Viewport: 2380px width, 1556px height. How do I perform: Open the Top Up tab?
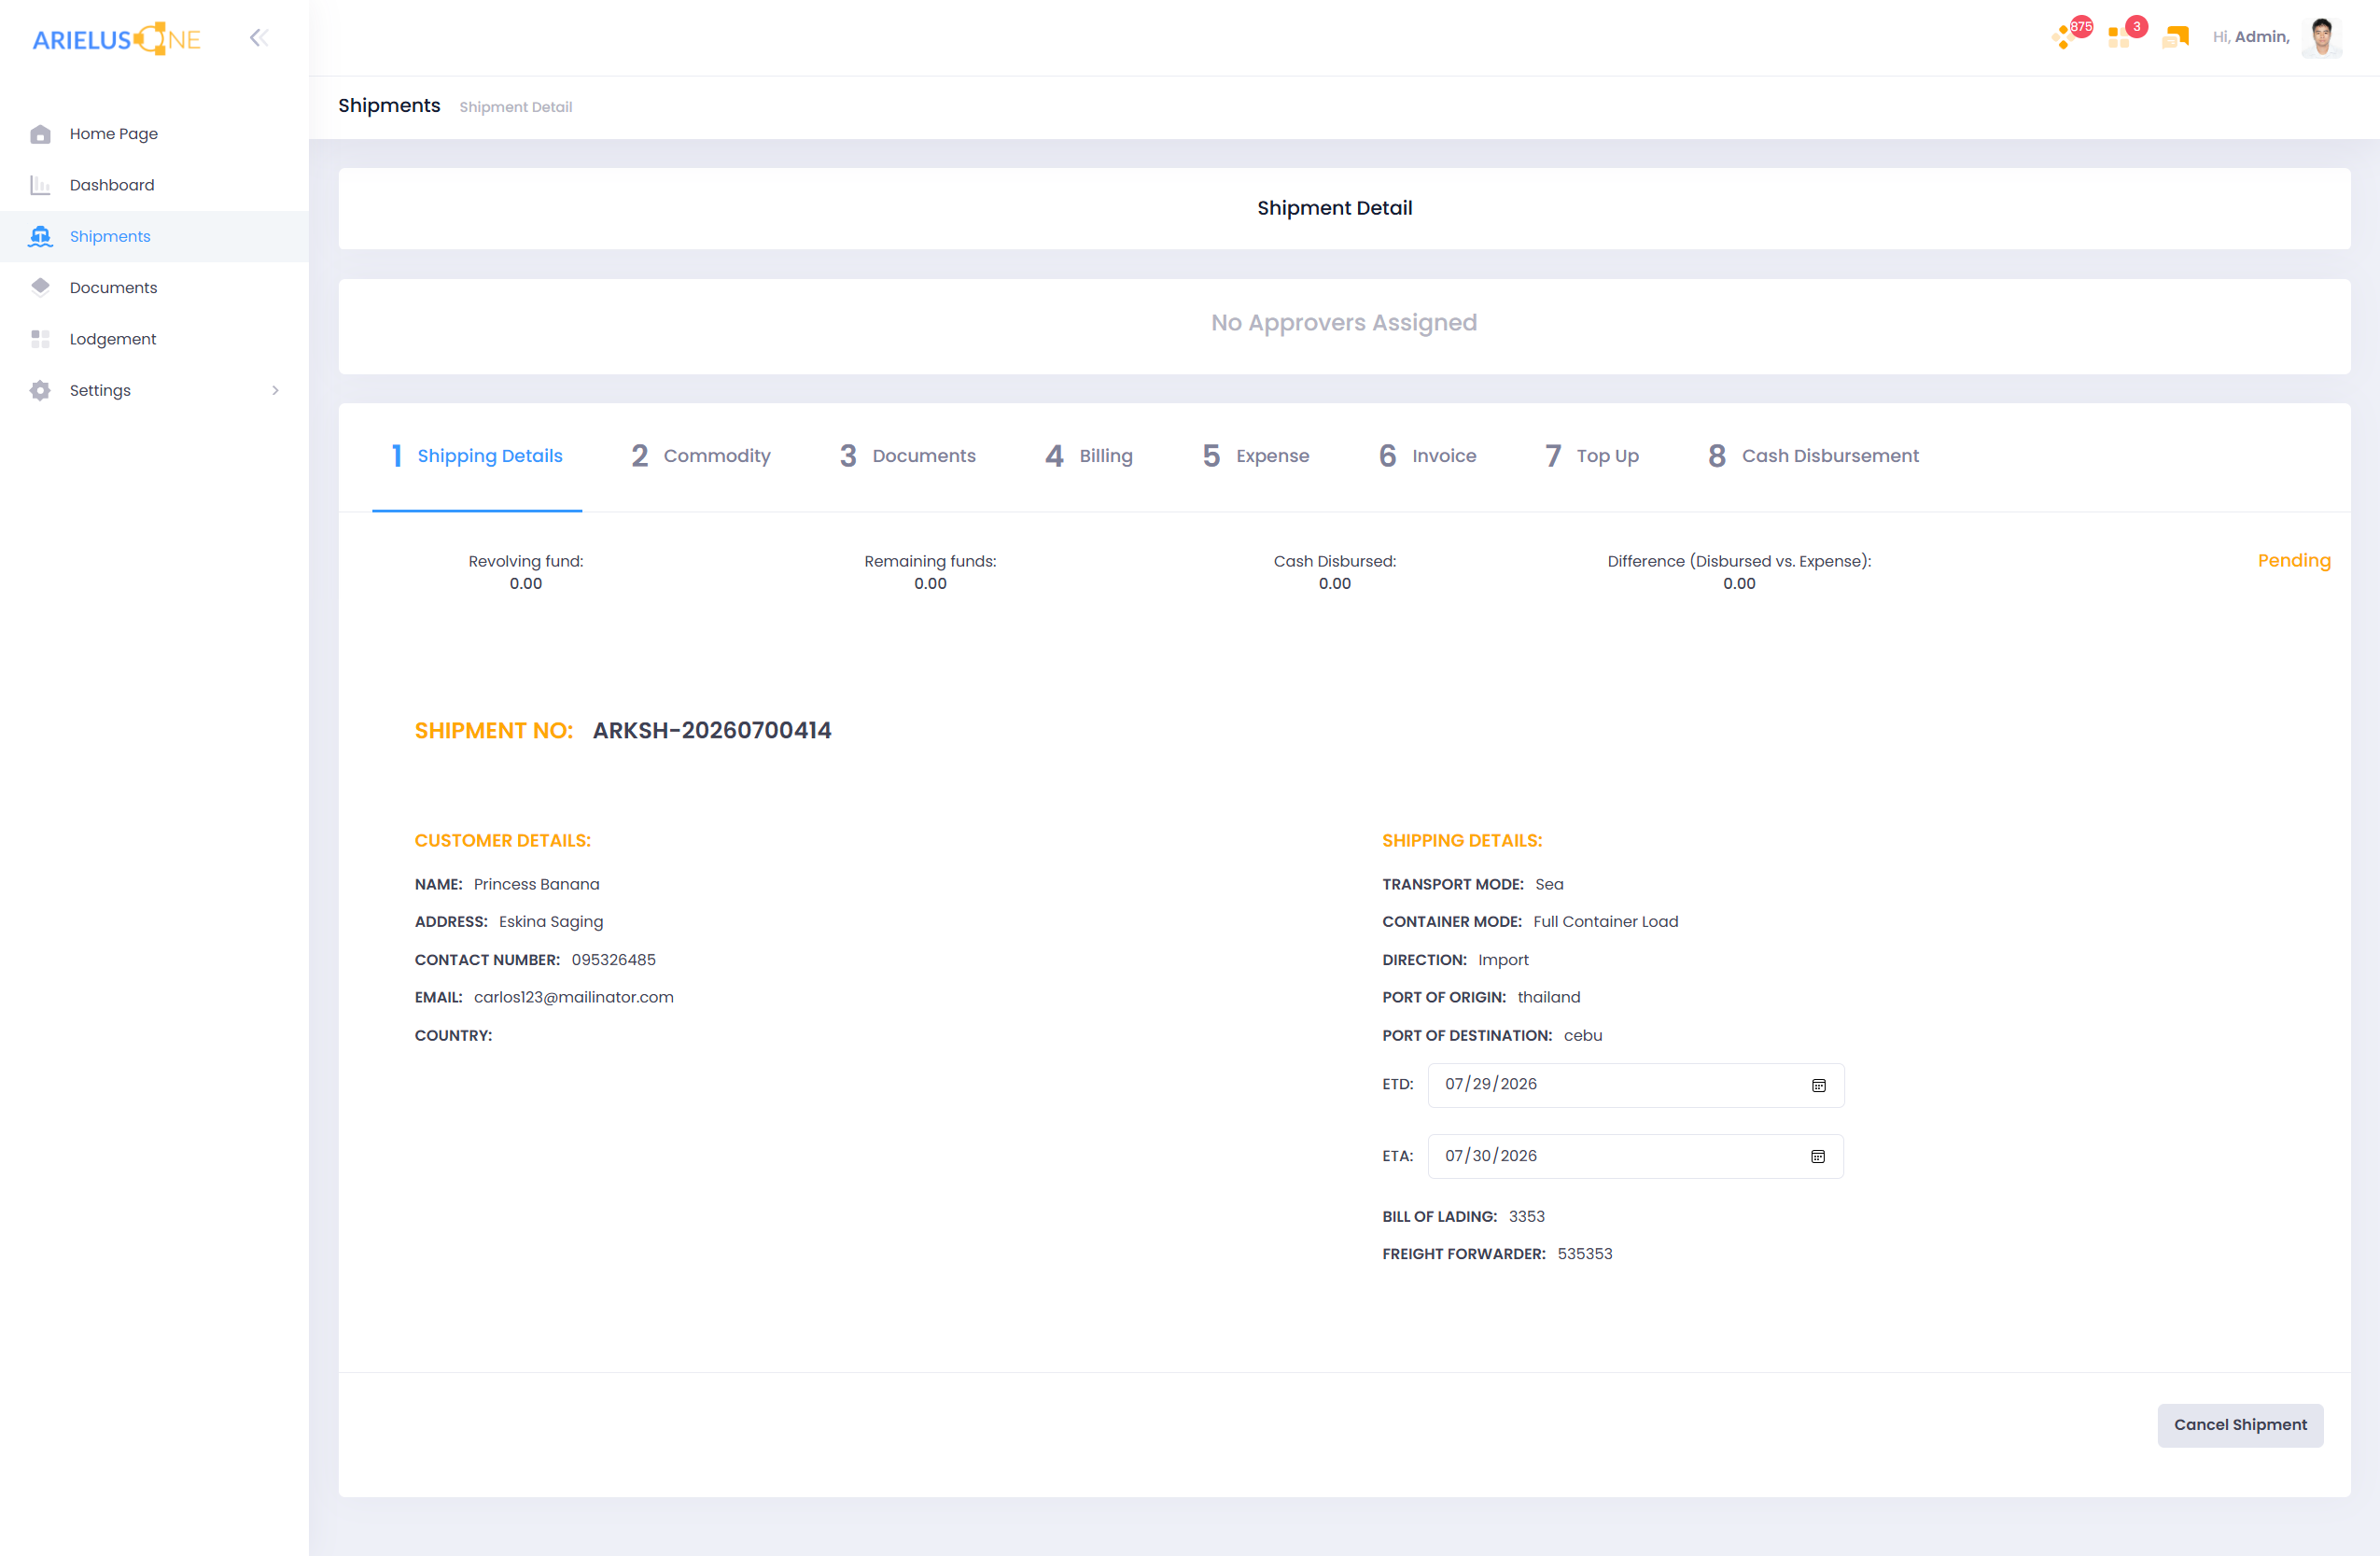(x=1592, y=456)
